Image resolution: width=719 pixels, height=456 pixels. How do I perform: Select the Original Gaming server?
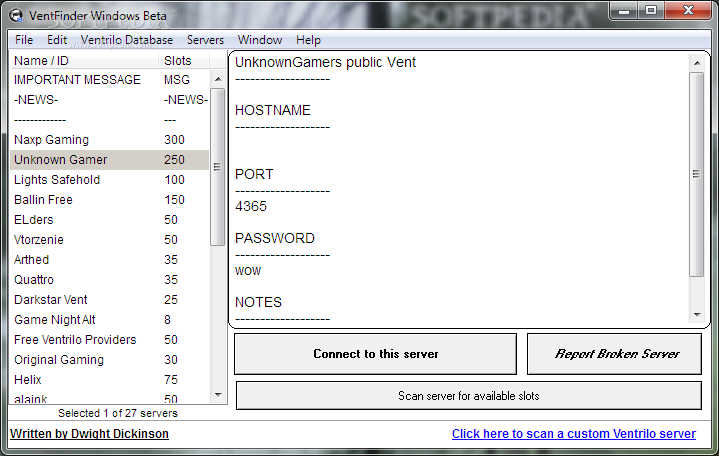(x=109, y=360)
